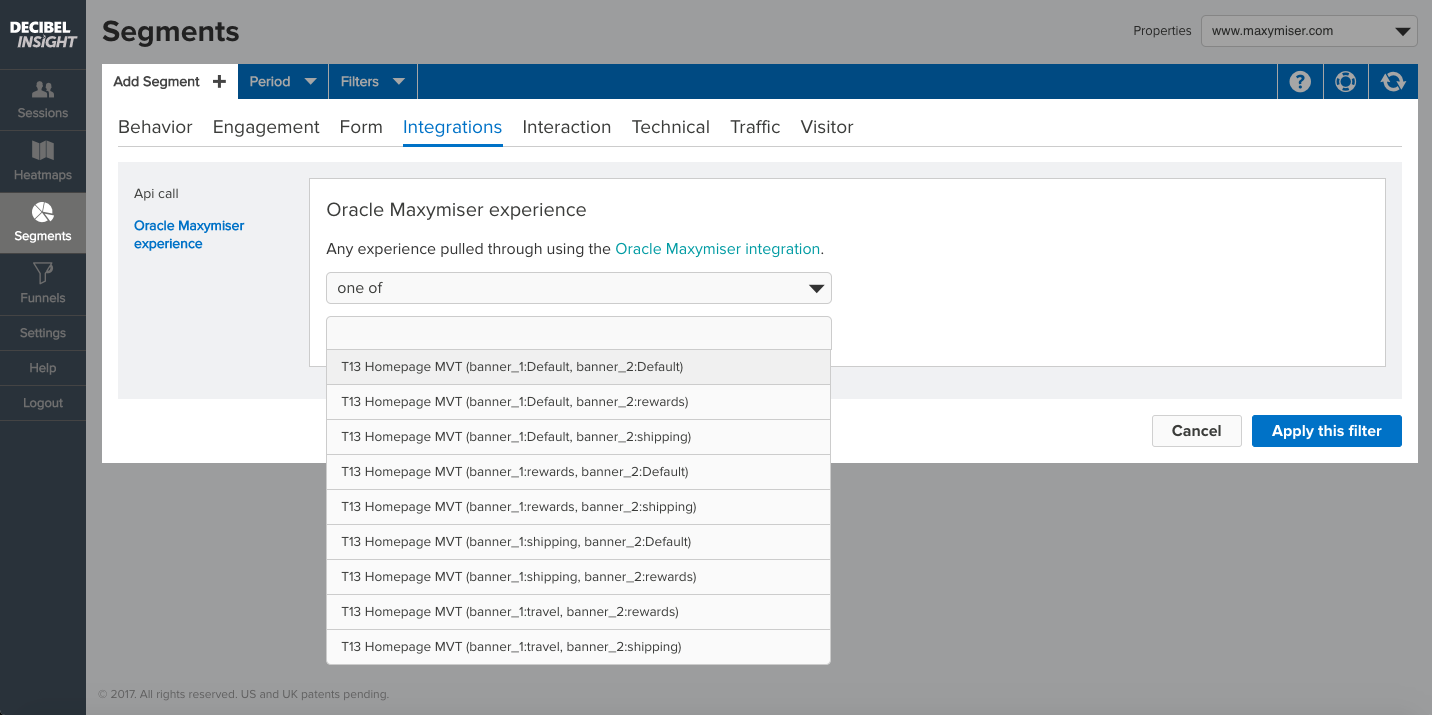Select the Api call filter option
Screen dimensions: 1432x715
click(x=156, y=194)
